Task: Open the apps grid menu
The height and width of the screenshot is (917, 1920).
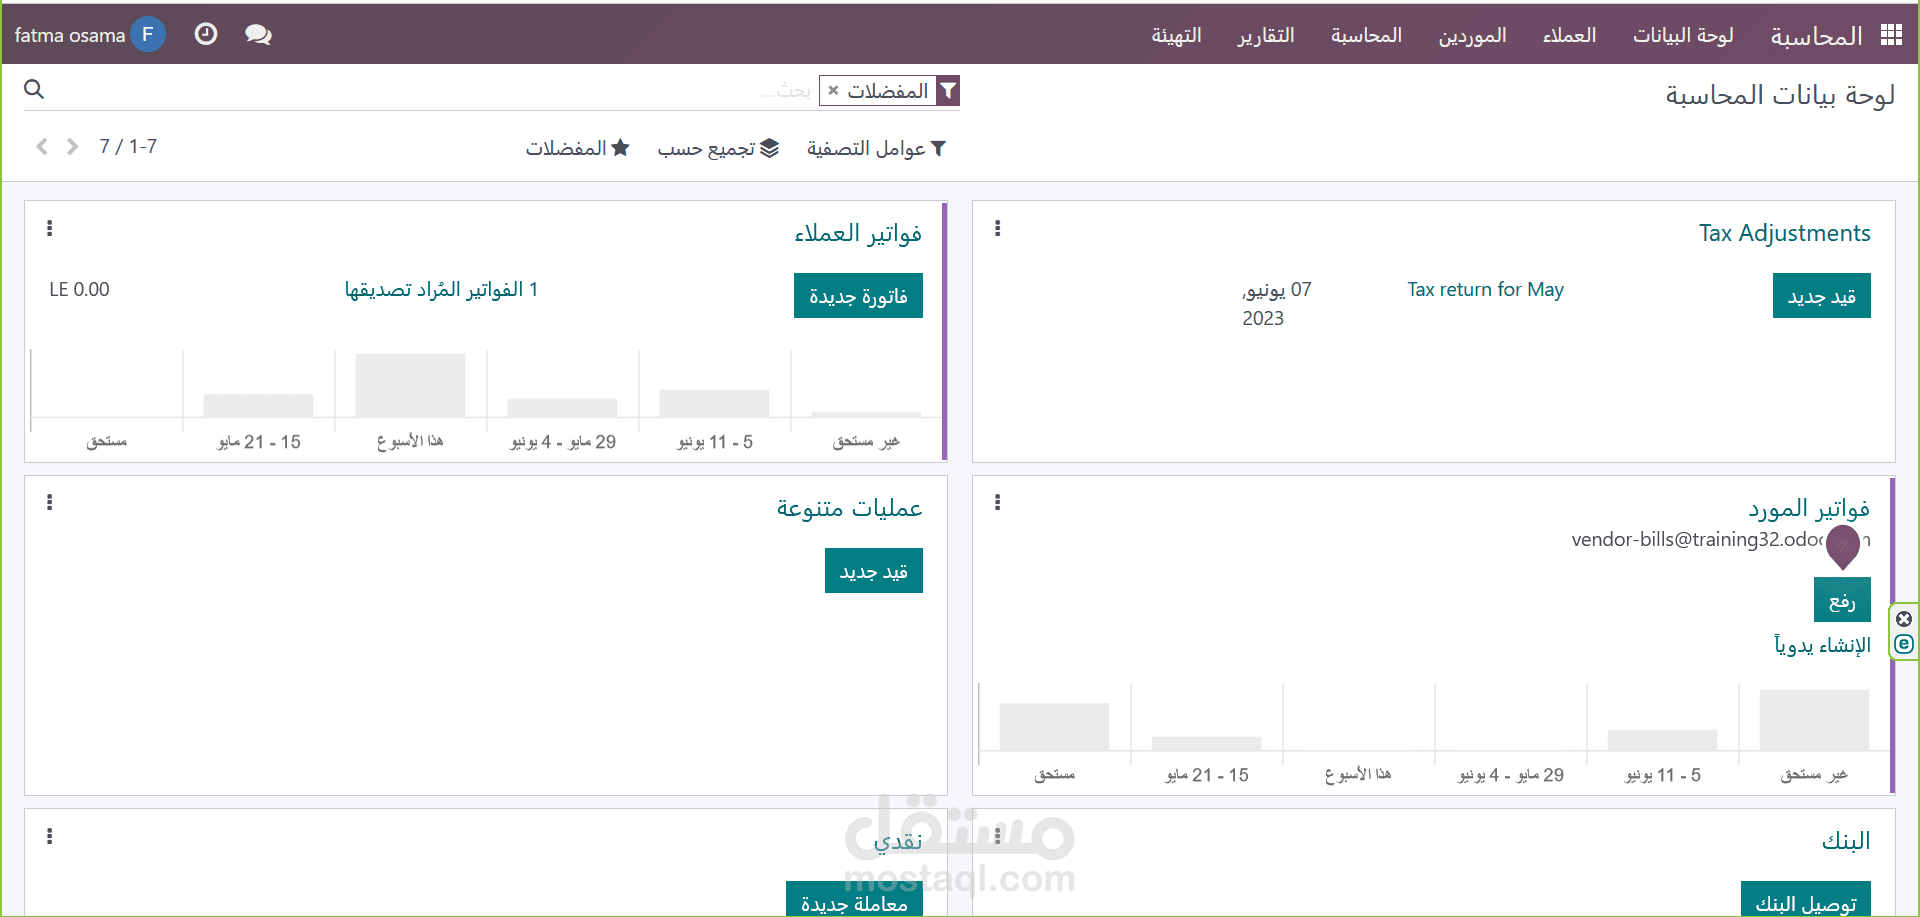Action: point(1890,33)
